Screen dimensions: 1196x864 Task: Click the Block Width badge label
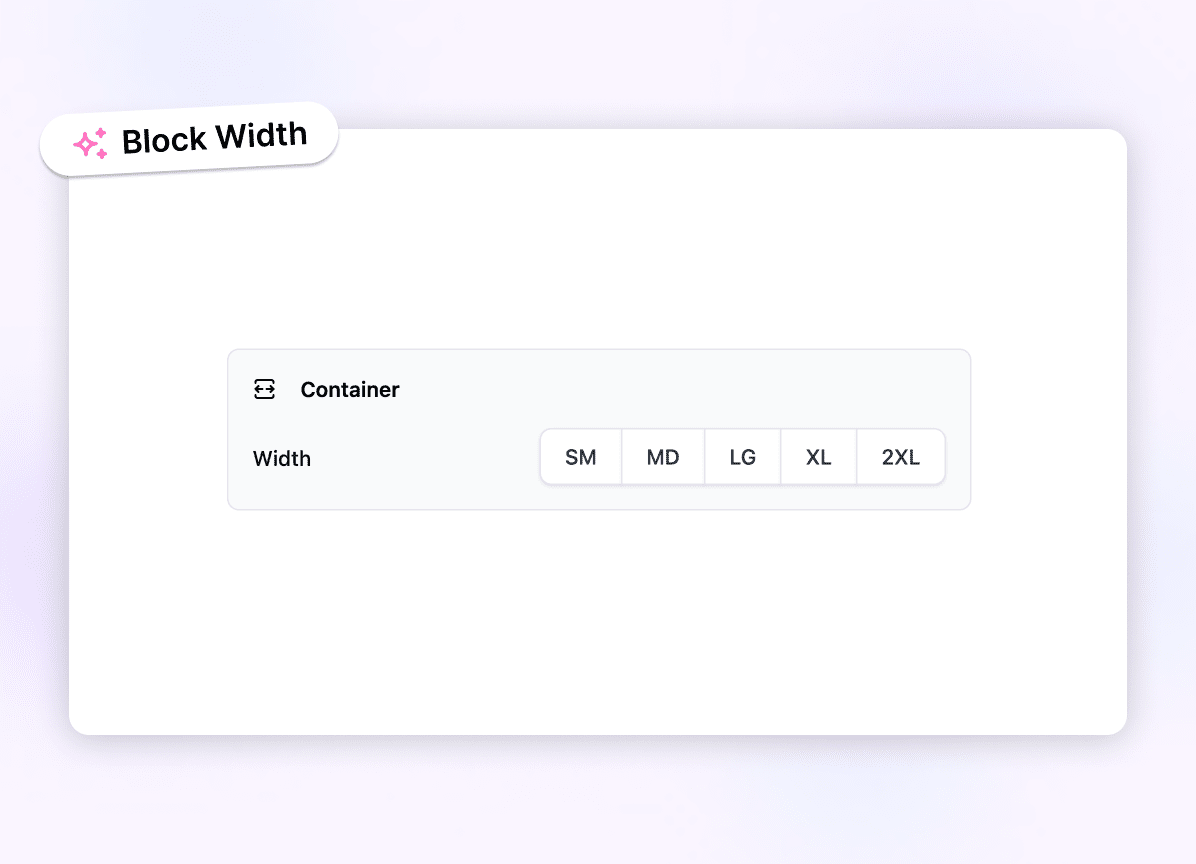pyautogui.click(x=214, y=138)
